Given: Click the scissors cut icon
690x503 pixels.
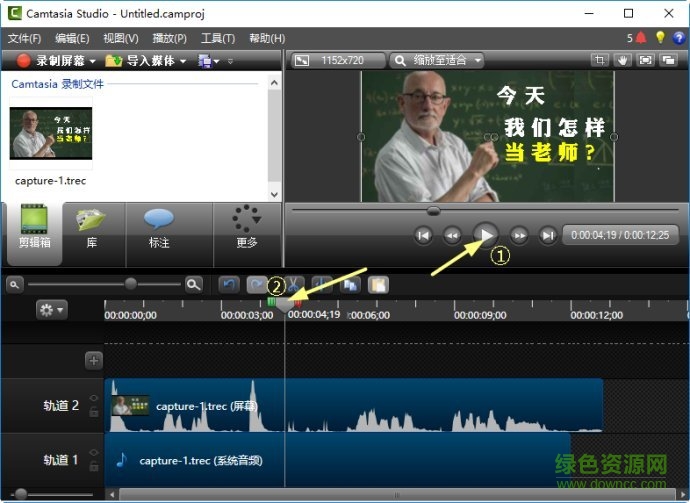Looking at the screenshot, I should coord(294,284).
